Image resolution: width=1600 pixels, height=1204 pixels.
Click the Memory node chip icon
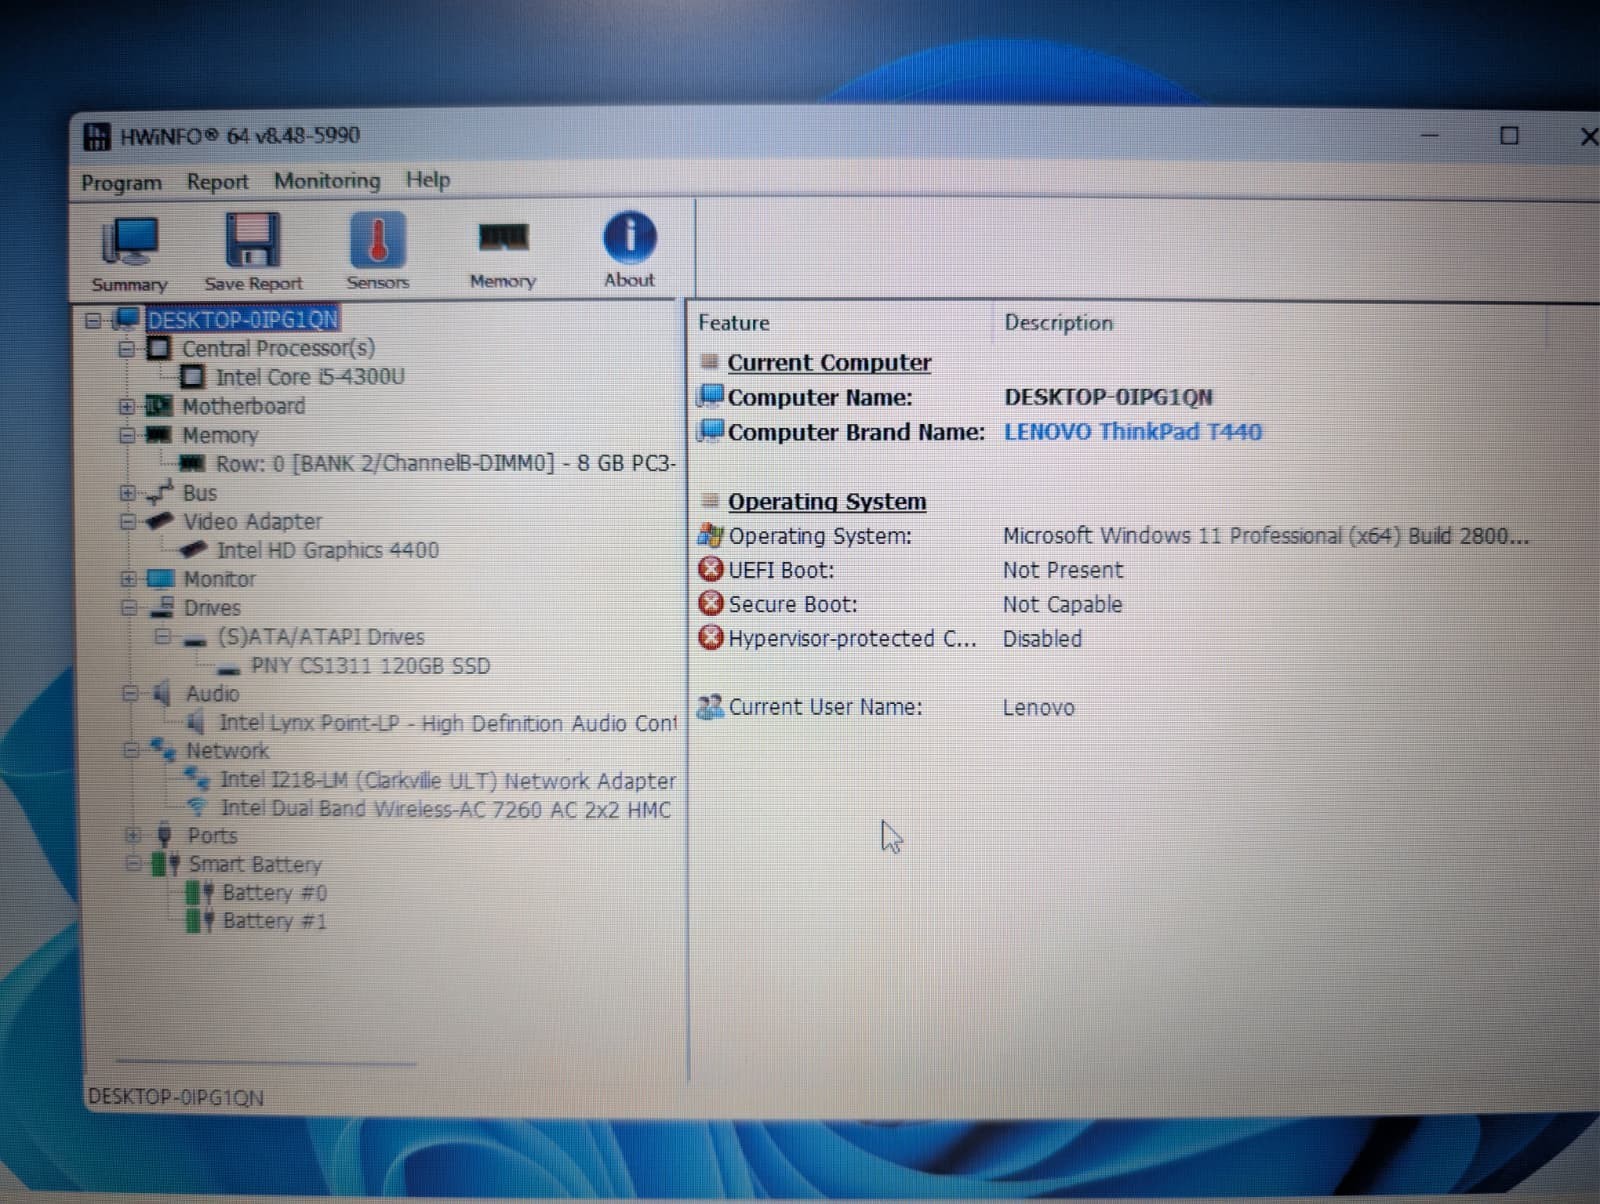pyautogui.click(x=158, y=435)
